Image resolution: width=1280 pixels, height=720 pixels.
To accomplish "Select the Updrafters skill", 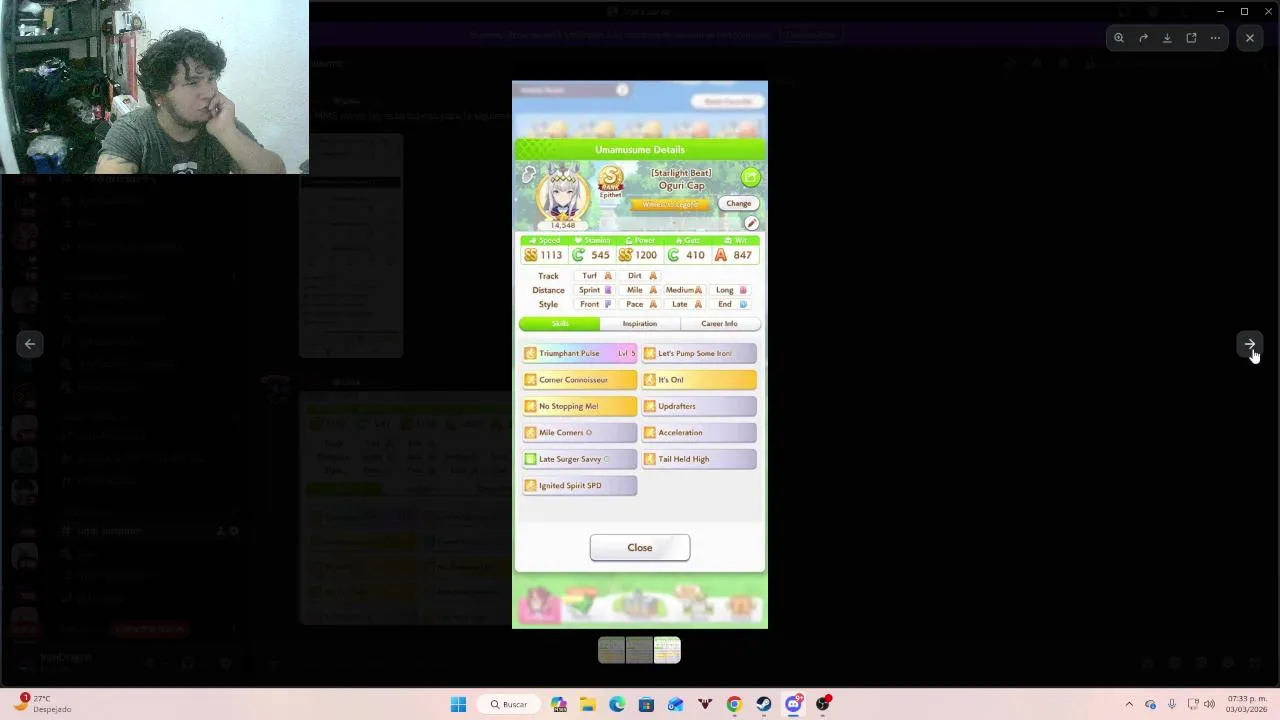I will 699,406.
